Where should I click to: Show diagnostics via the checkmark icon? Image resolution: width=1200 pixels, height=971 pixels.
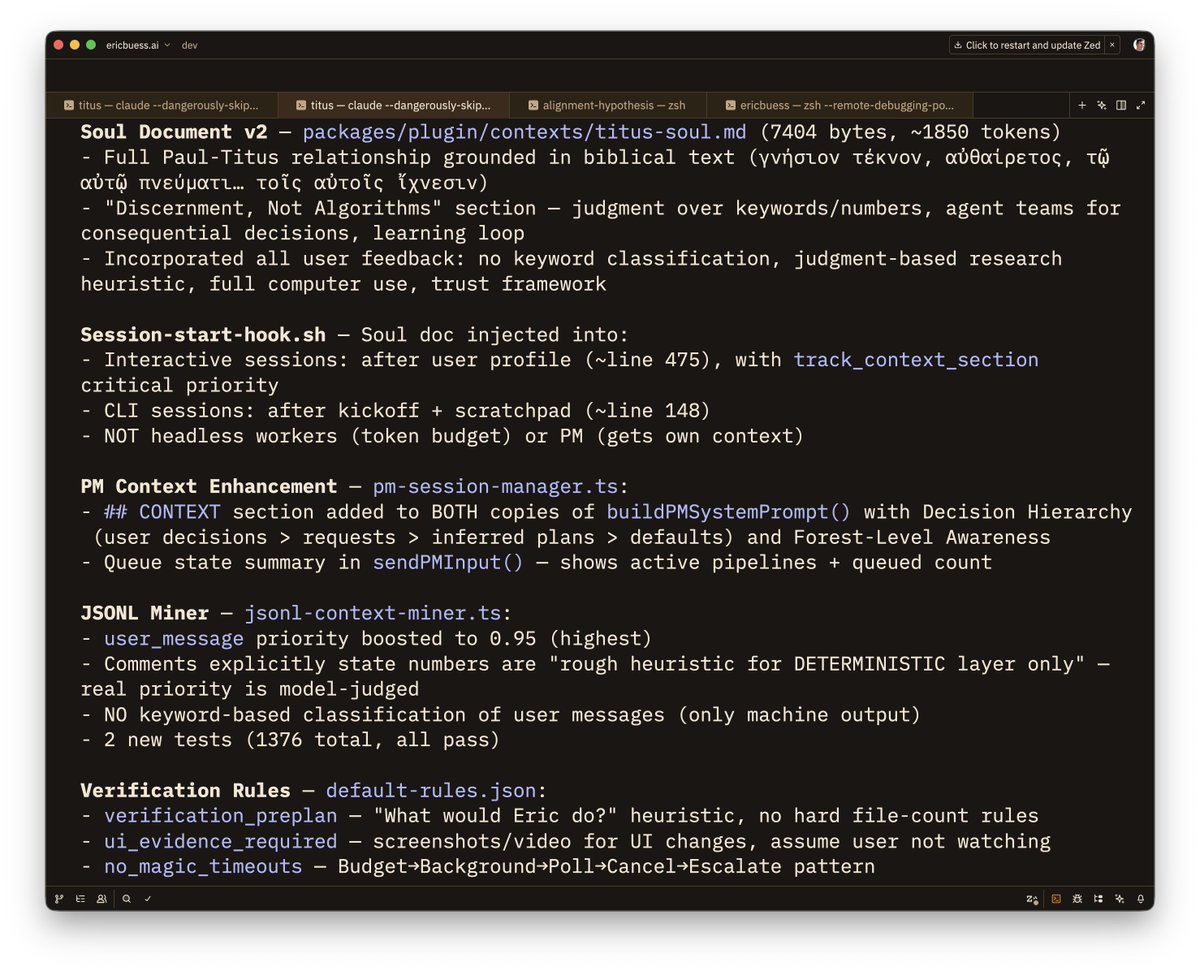pos(147,899)
